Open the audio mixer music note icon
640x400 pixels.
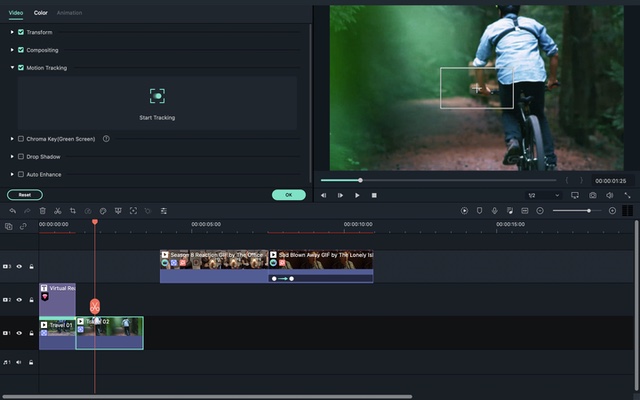pyautogui.click(x=510, y=211)
